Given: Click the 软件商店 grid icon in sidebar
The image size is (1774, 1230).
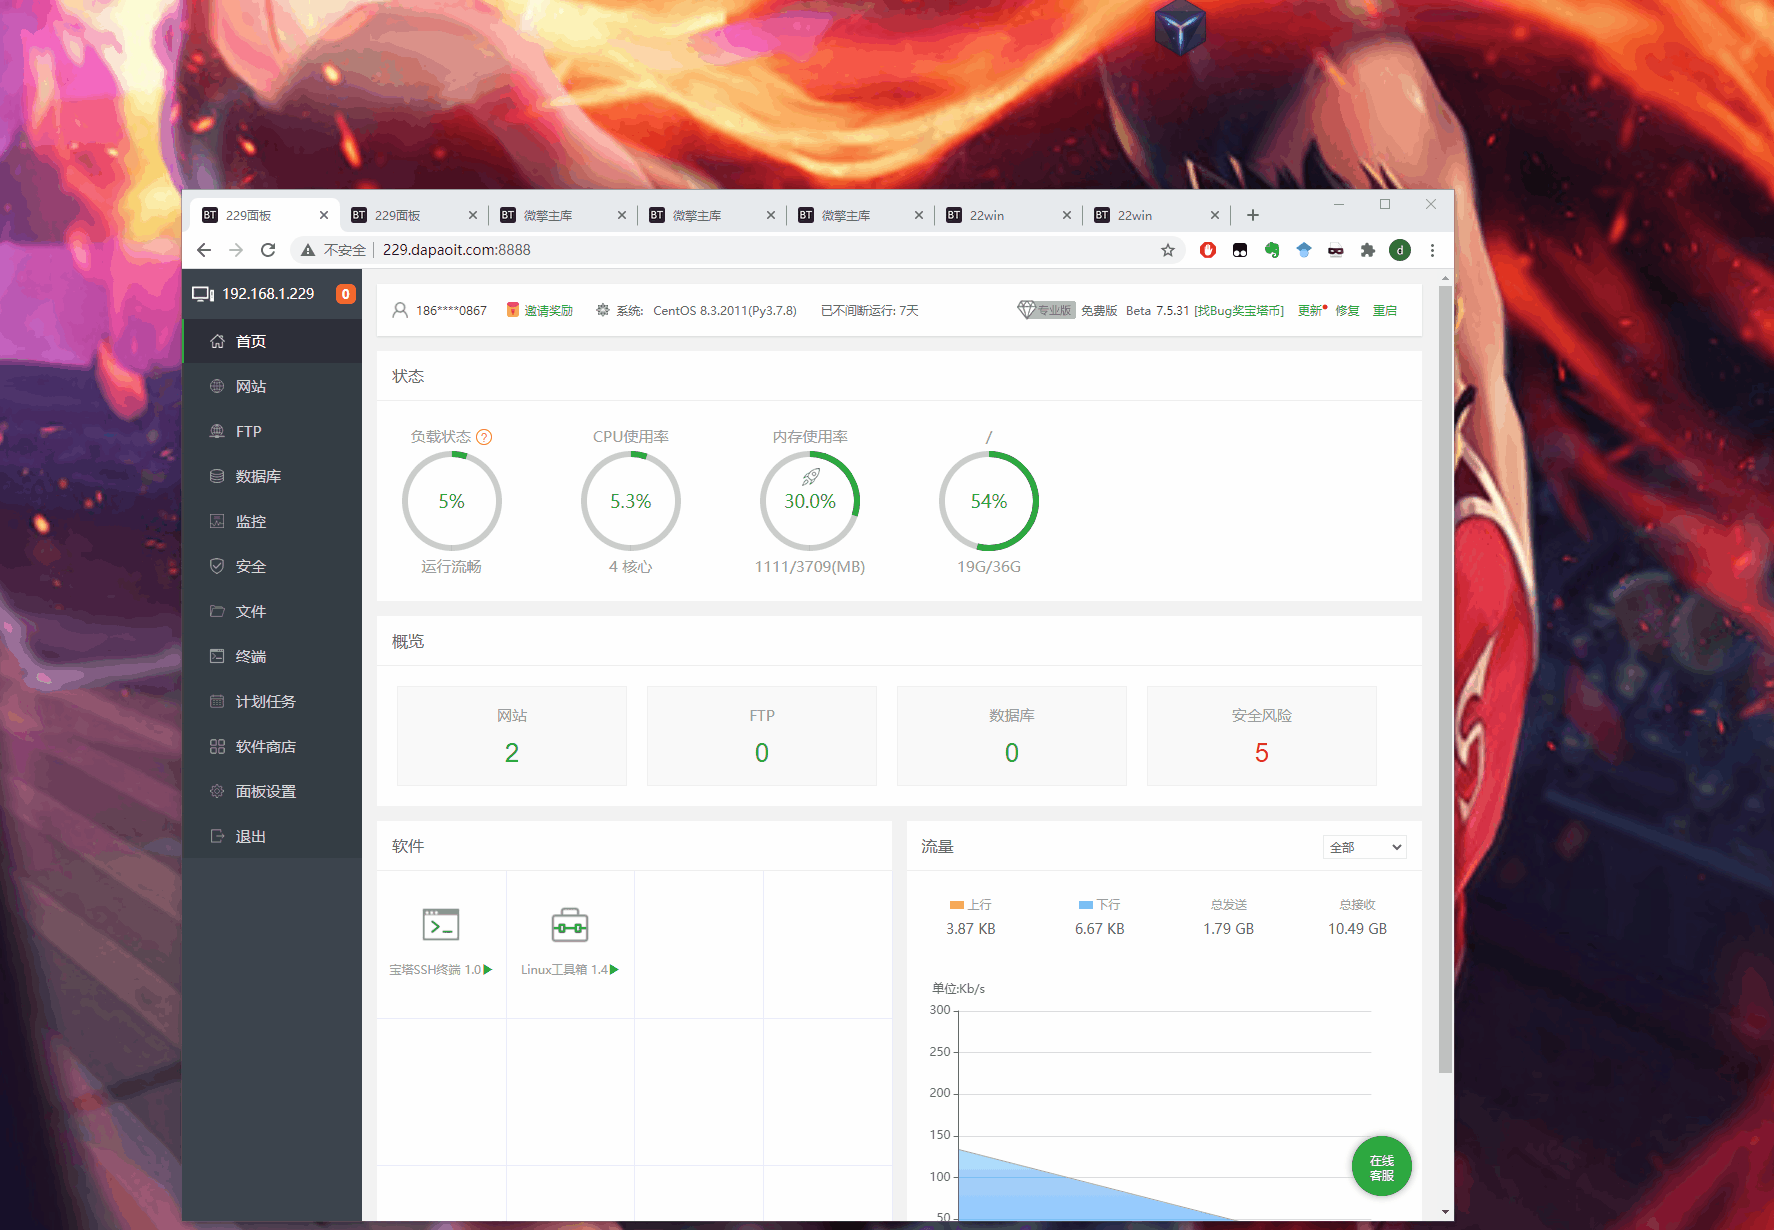Looking at the screenshot, I should (x=217, y=746).
